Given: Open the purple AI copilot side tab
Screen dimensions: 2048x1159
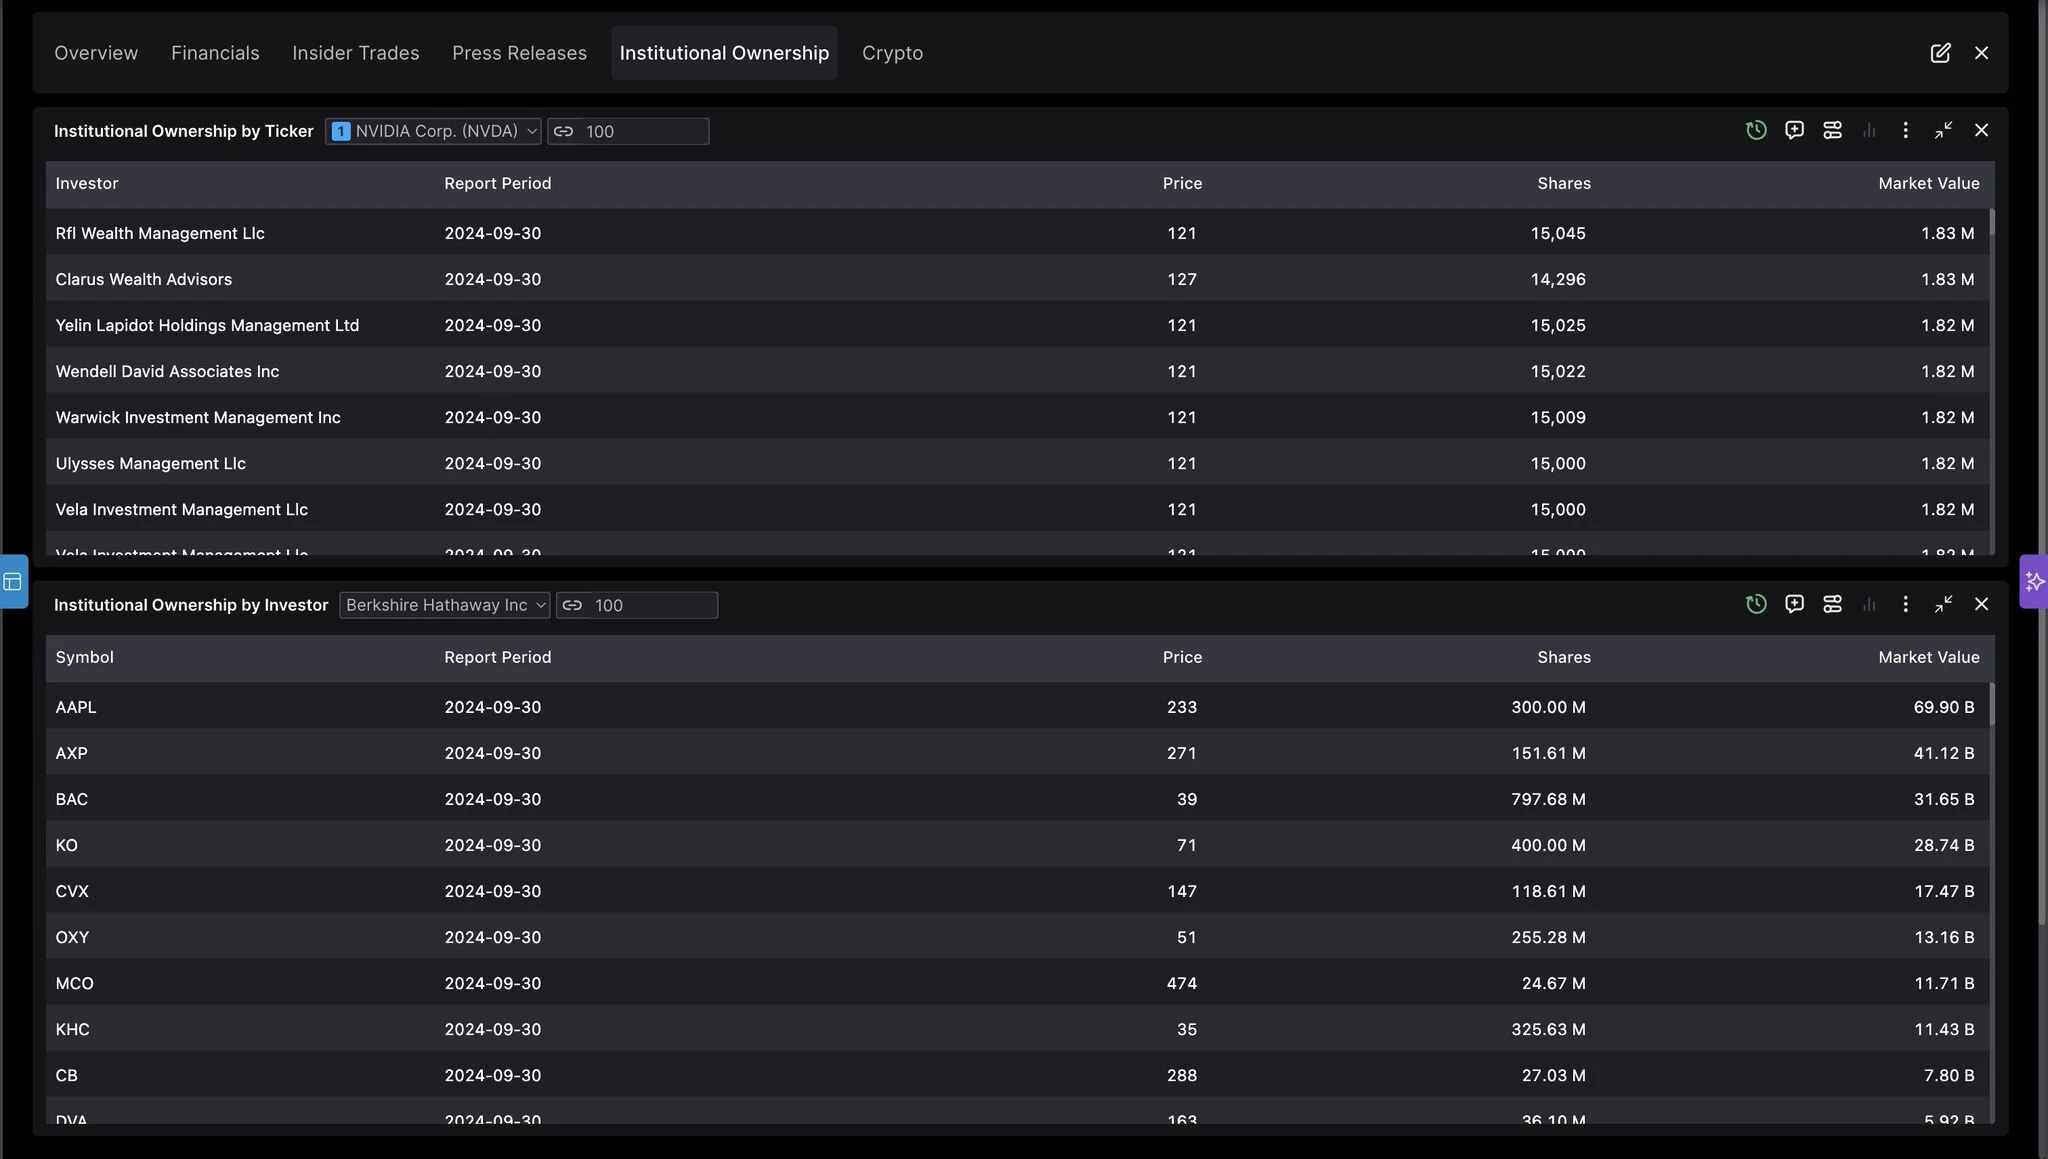Looking at the screenshot, I should (x=2034, y=581).
